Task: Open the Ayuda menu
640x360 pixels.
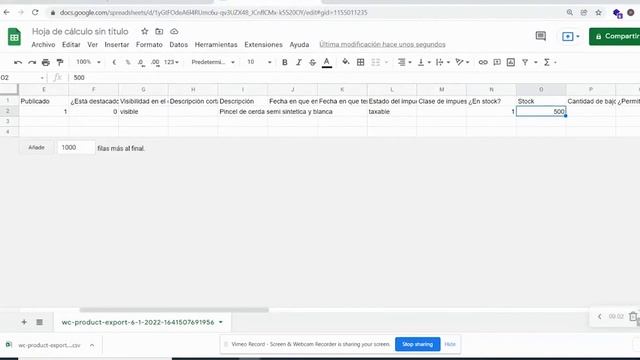Action: click(x=299, y=44)
